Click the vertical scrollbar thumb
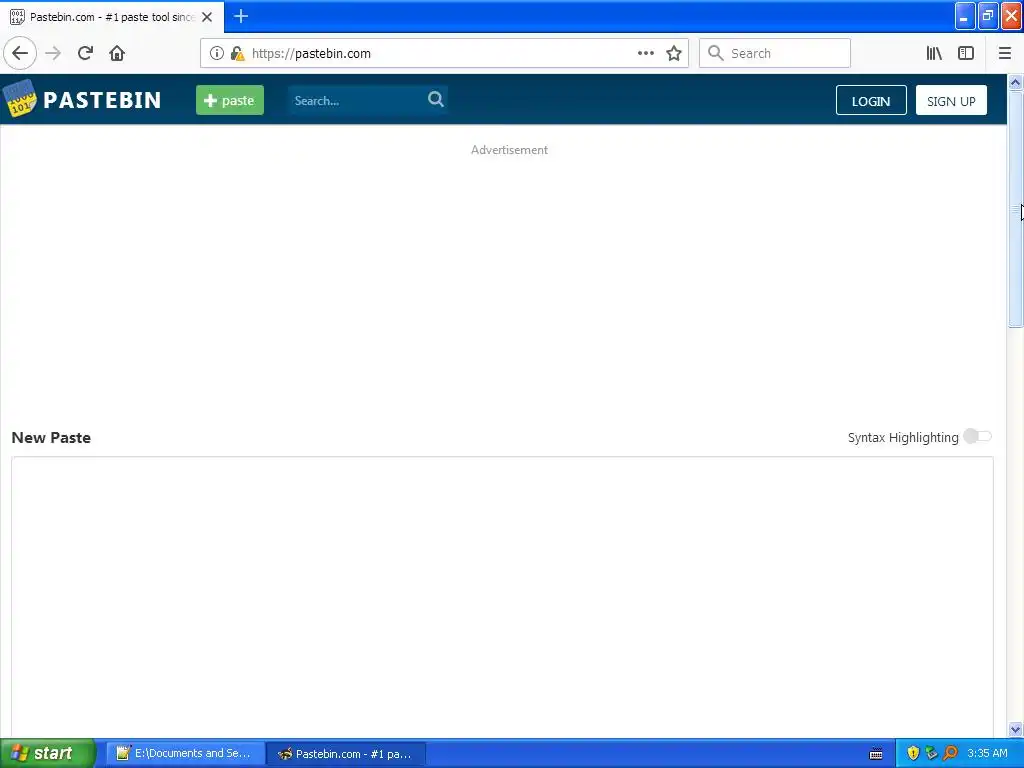The width and height of the screenshot is (1024, 768). [x=1016, y=209]
